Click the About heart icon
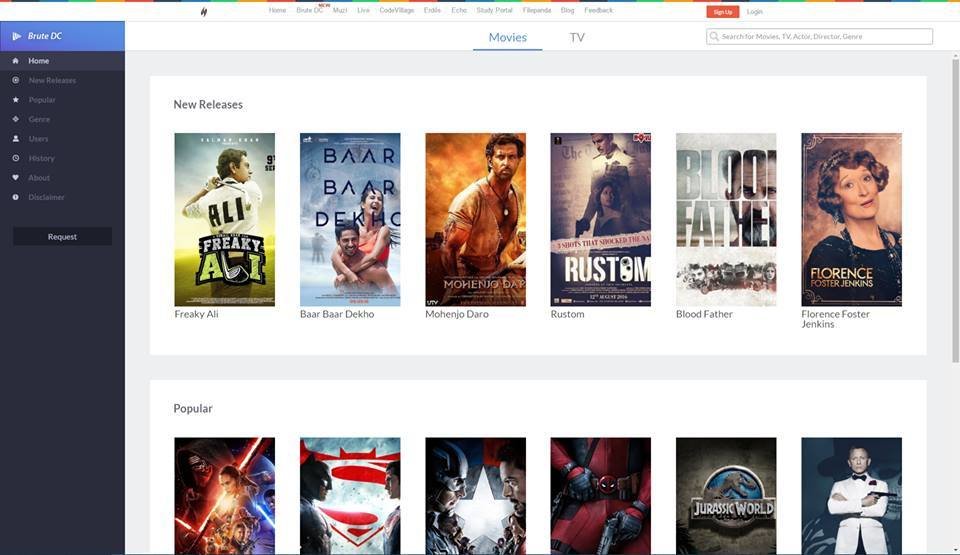This screenshot has width=960, height=555. click(15, 178)
